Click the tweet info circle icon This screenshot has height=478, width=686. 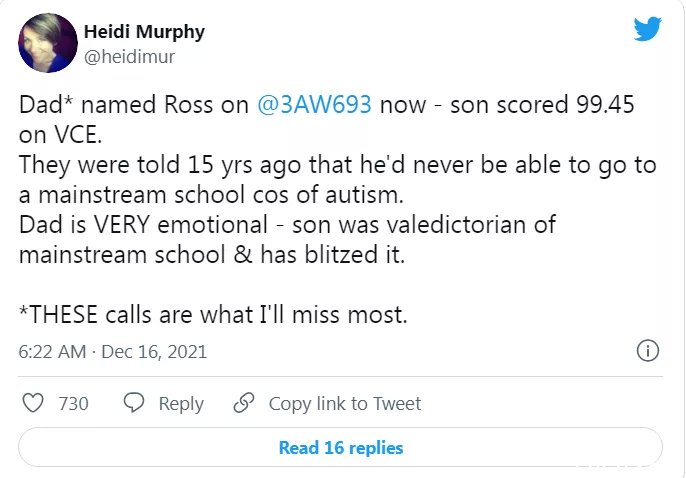pyautogui.click(x=648, y=351)
